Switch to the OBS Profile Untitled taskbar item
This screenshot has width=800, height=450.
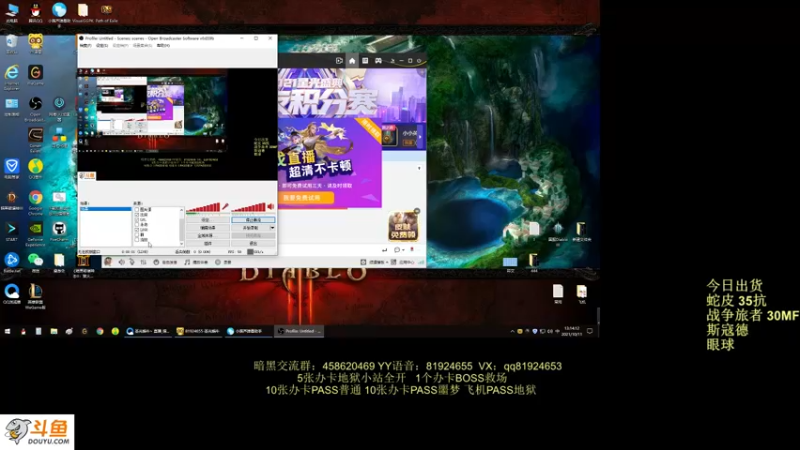pyautogui.click(x=299, y=331)
